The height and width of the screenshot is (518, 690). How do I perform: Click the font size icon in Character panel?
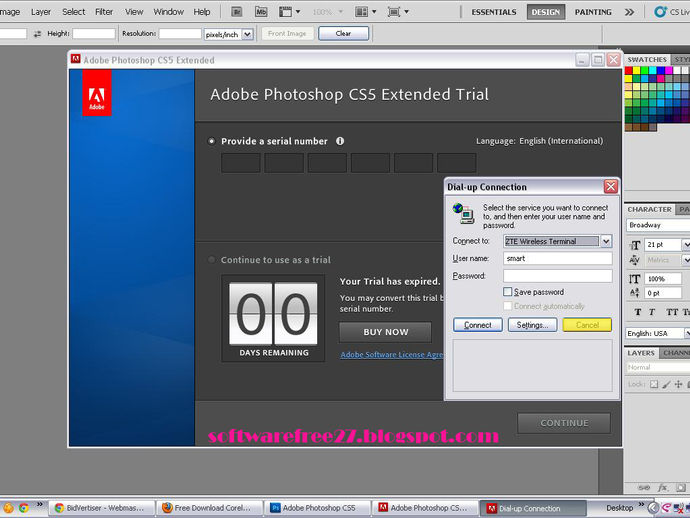click(x=635, y=245)
